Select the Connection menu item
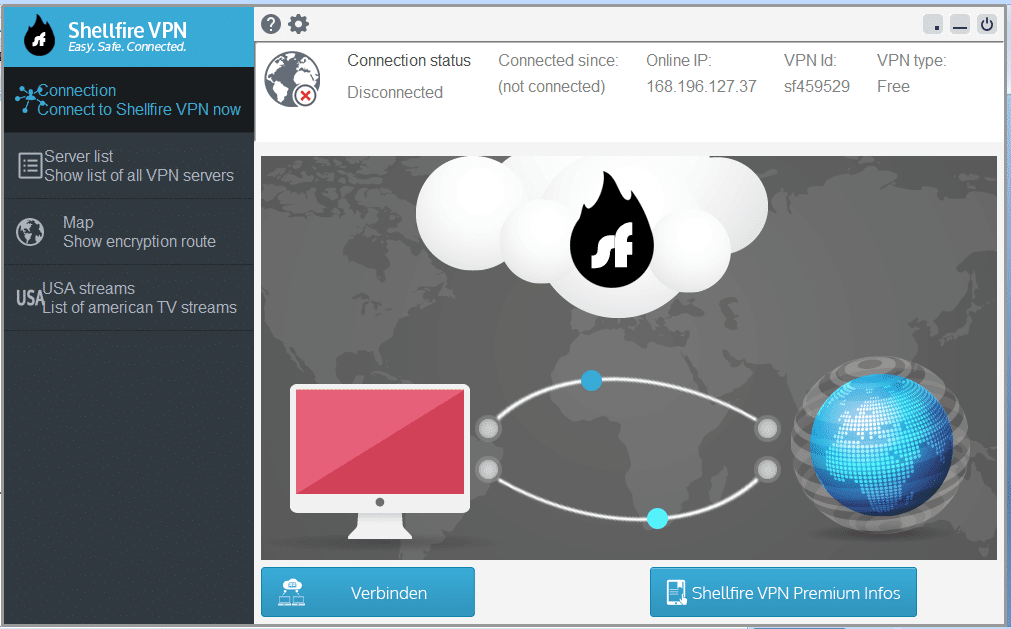Image resolution: width=1011 pixels, height=629 pixels. (x=129, y=100)
